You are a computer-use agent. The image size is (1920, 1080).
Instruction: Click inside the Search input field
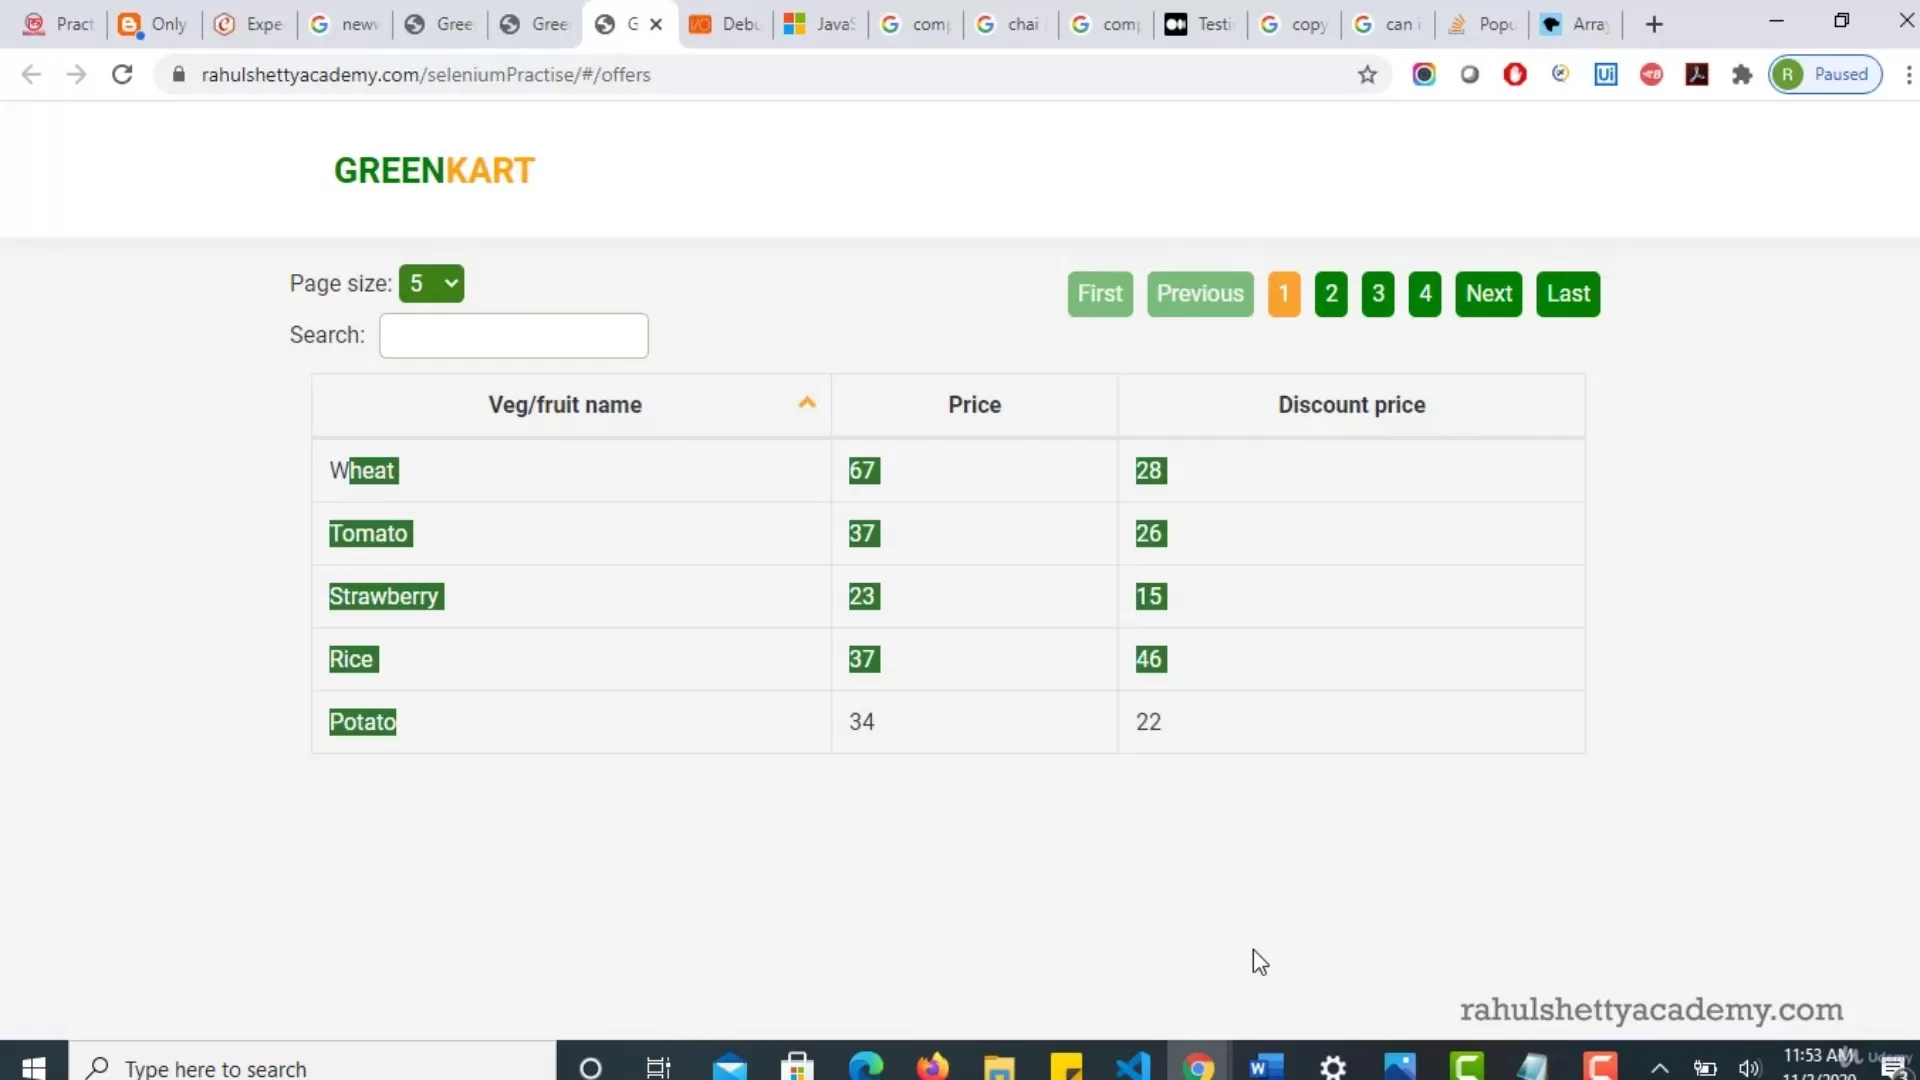513,336
